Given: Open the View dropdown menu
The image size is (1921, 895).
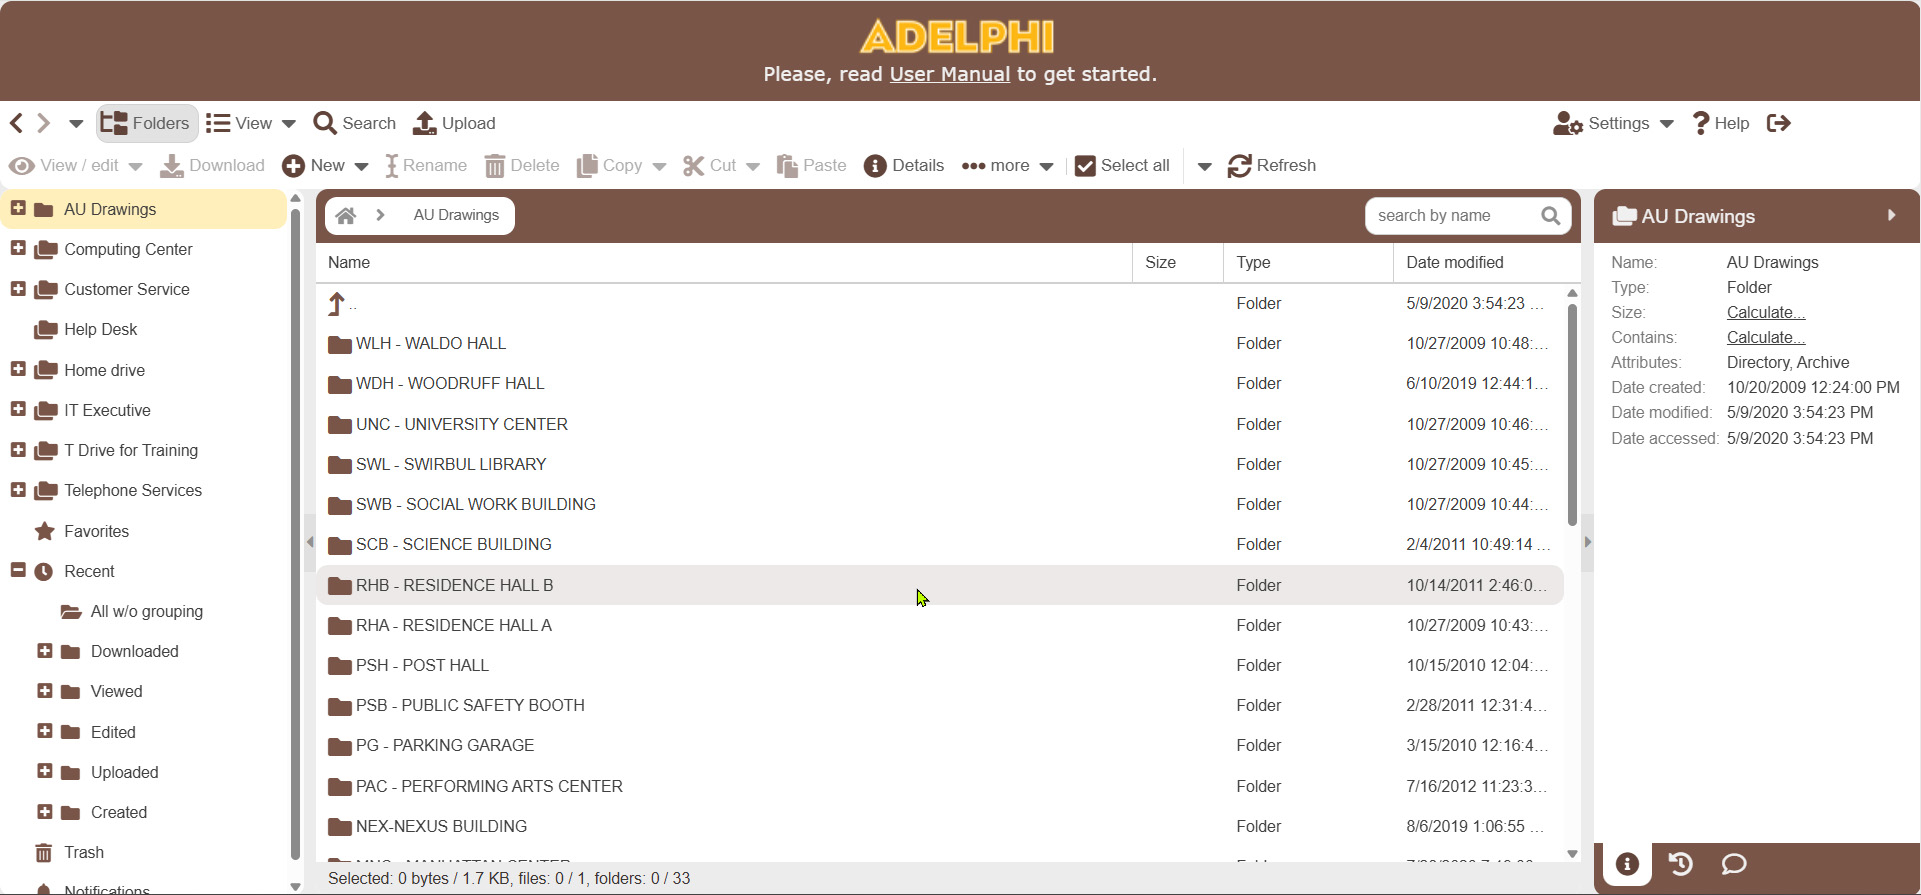Looking at the screenshot, I should click(x=251, y=123).
